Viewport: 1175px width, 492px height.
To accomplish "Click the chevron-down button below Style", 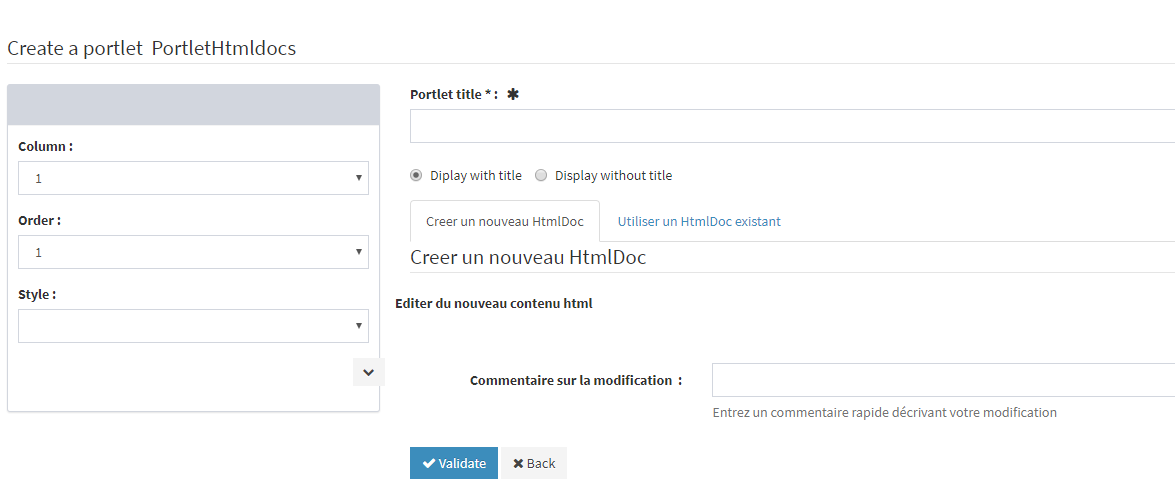I will click(368, 372).
